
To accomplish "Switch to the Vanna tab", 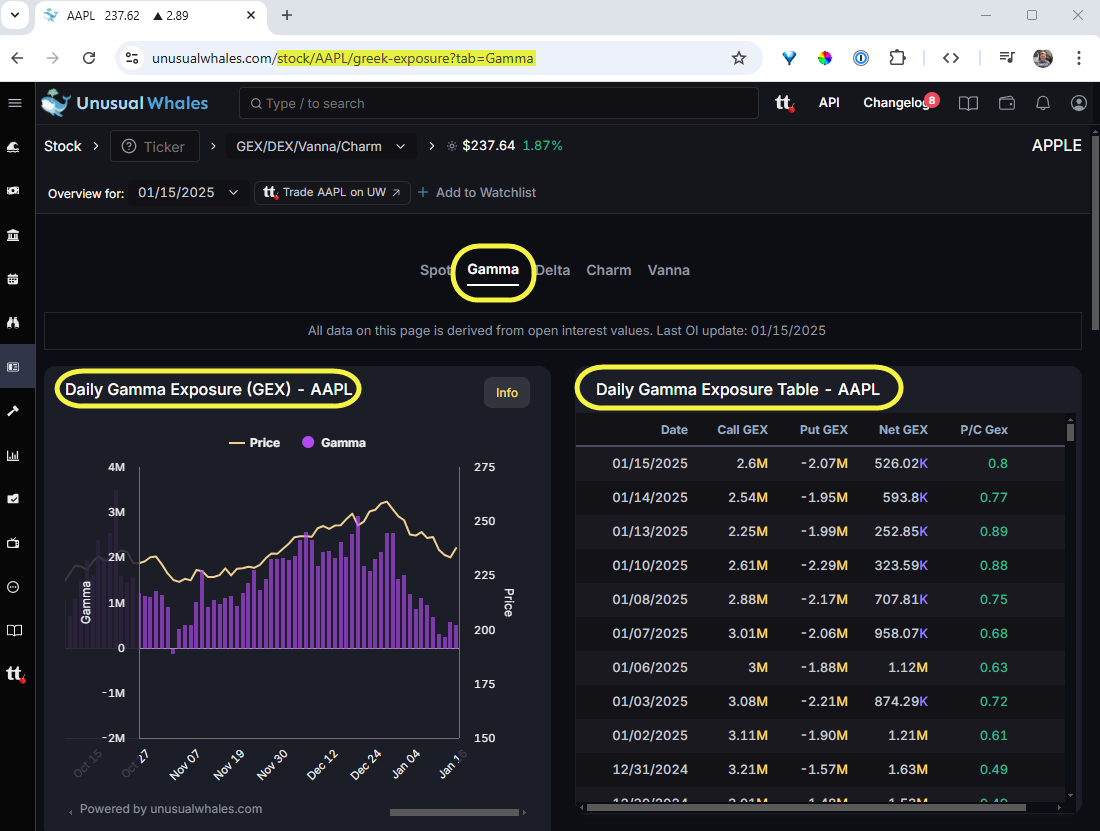I will point(669,270).
